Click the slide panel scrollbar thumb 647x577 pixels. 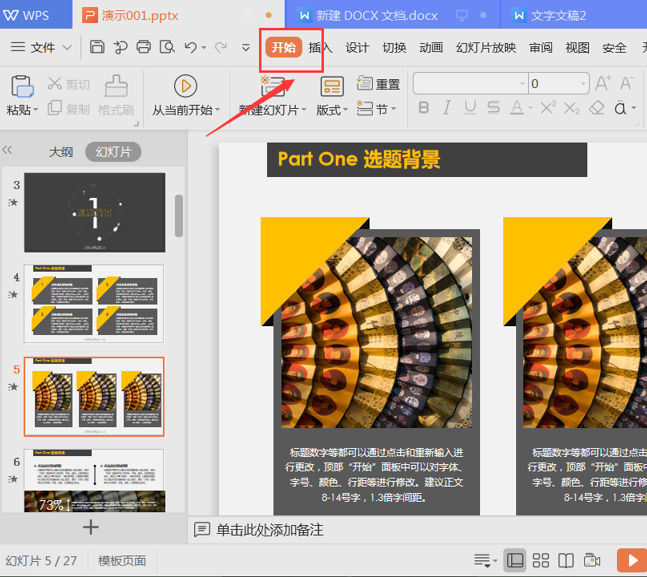179,215
